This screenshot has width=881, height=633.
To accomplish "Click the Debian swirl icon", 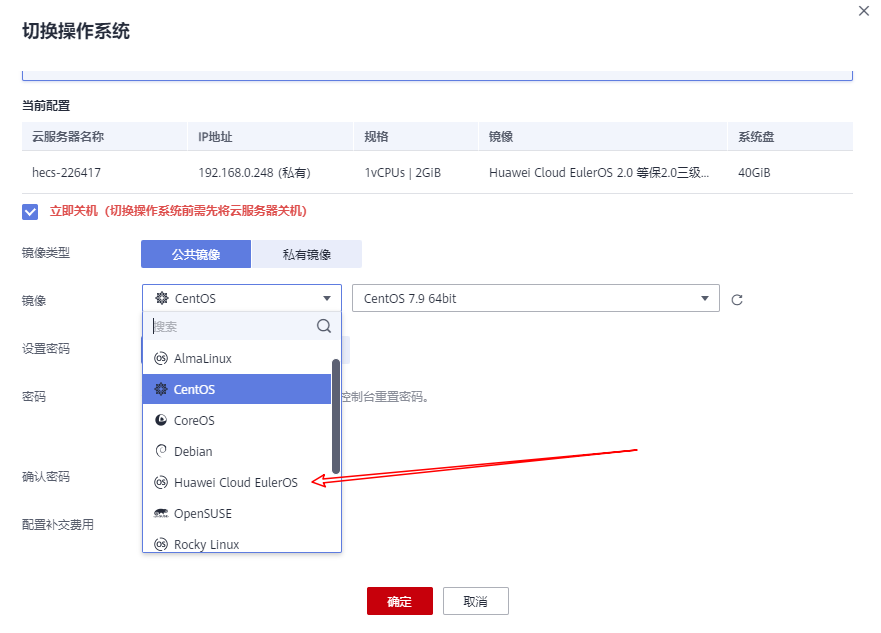I will pos(160,451).
